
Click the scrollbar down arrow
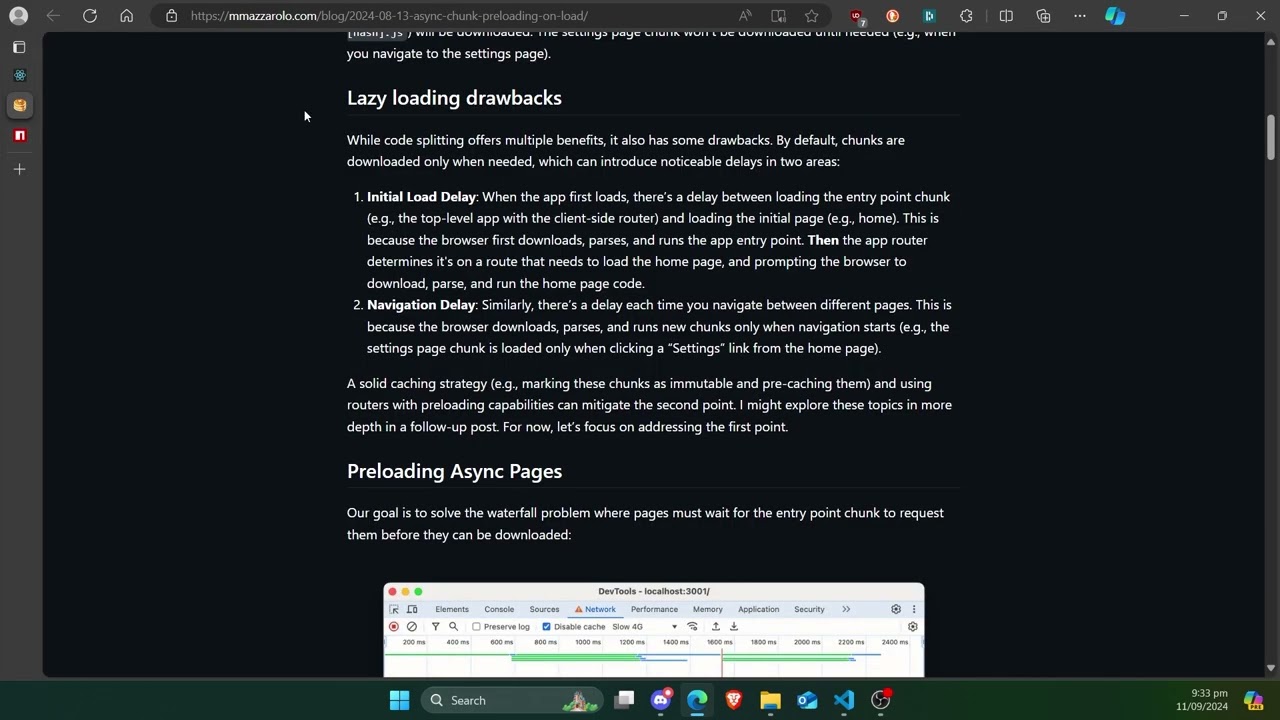(1271, 668)
